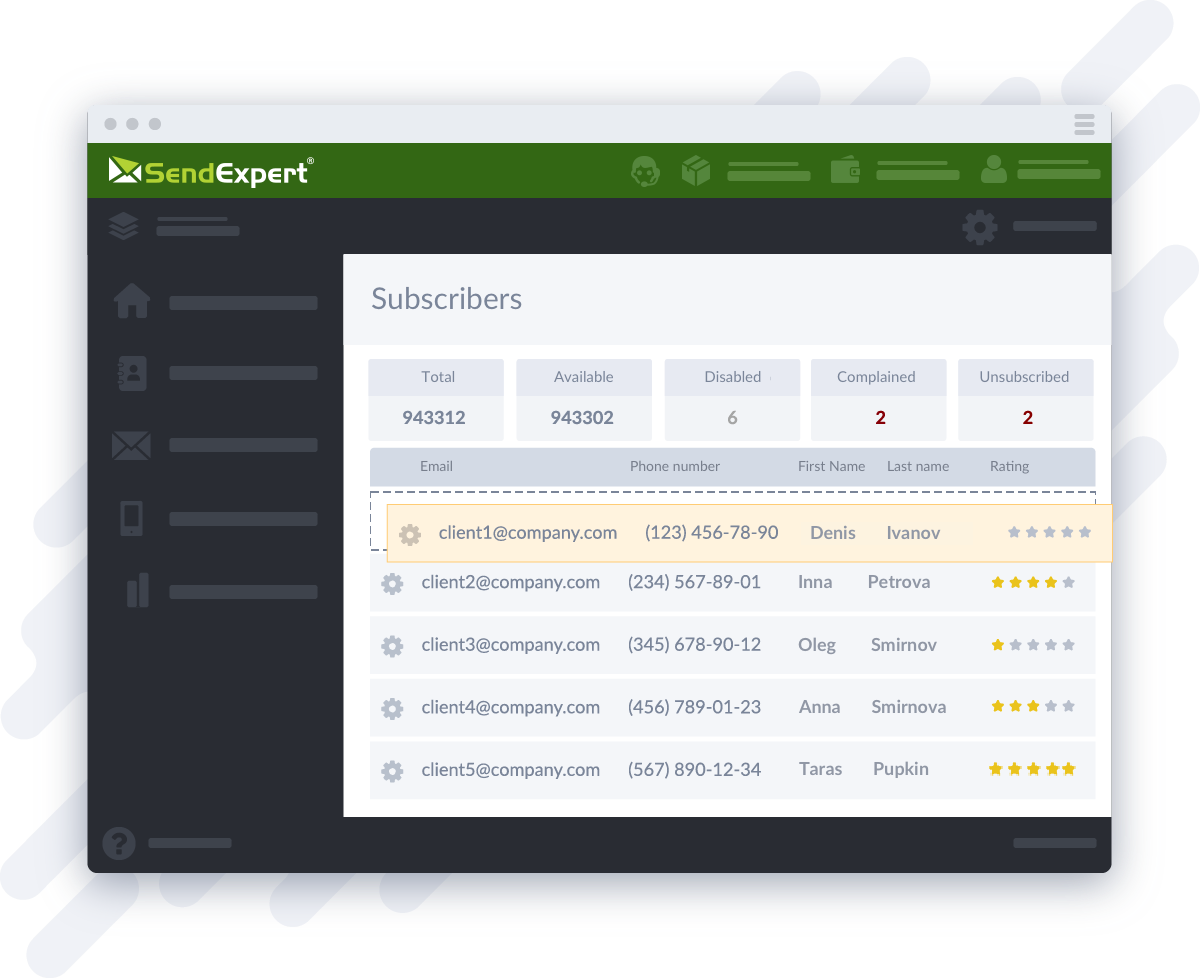Click the wallet icon in green header
This screenshot has width=1200, height=978.
845,171
